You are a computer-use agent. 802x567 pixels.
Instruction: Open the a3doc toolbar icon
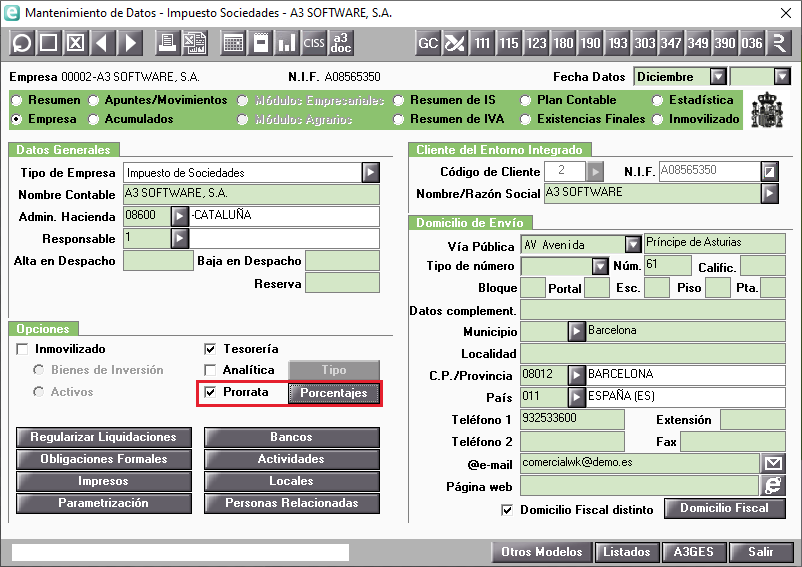tap(341, 43)
